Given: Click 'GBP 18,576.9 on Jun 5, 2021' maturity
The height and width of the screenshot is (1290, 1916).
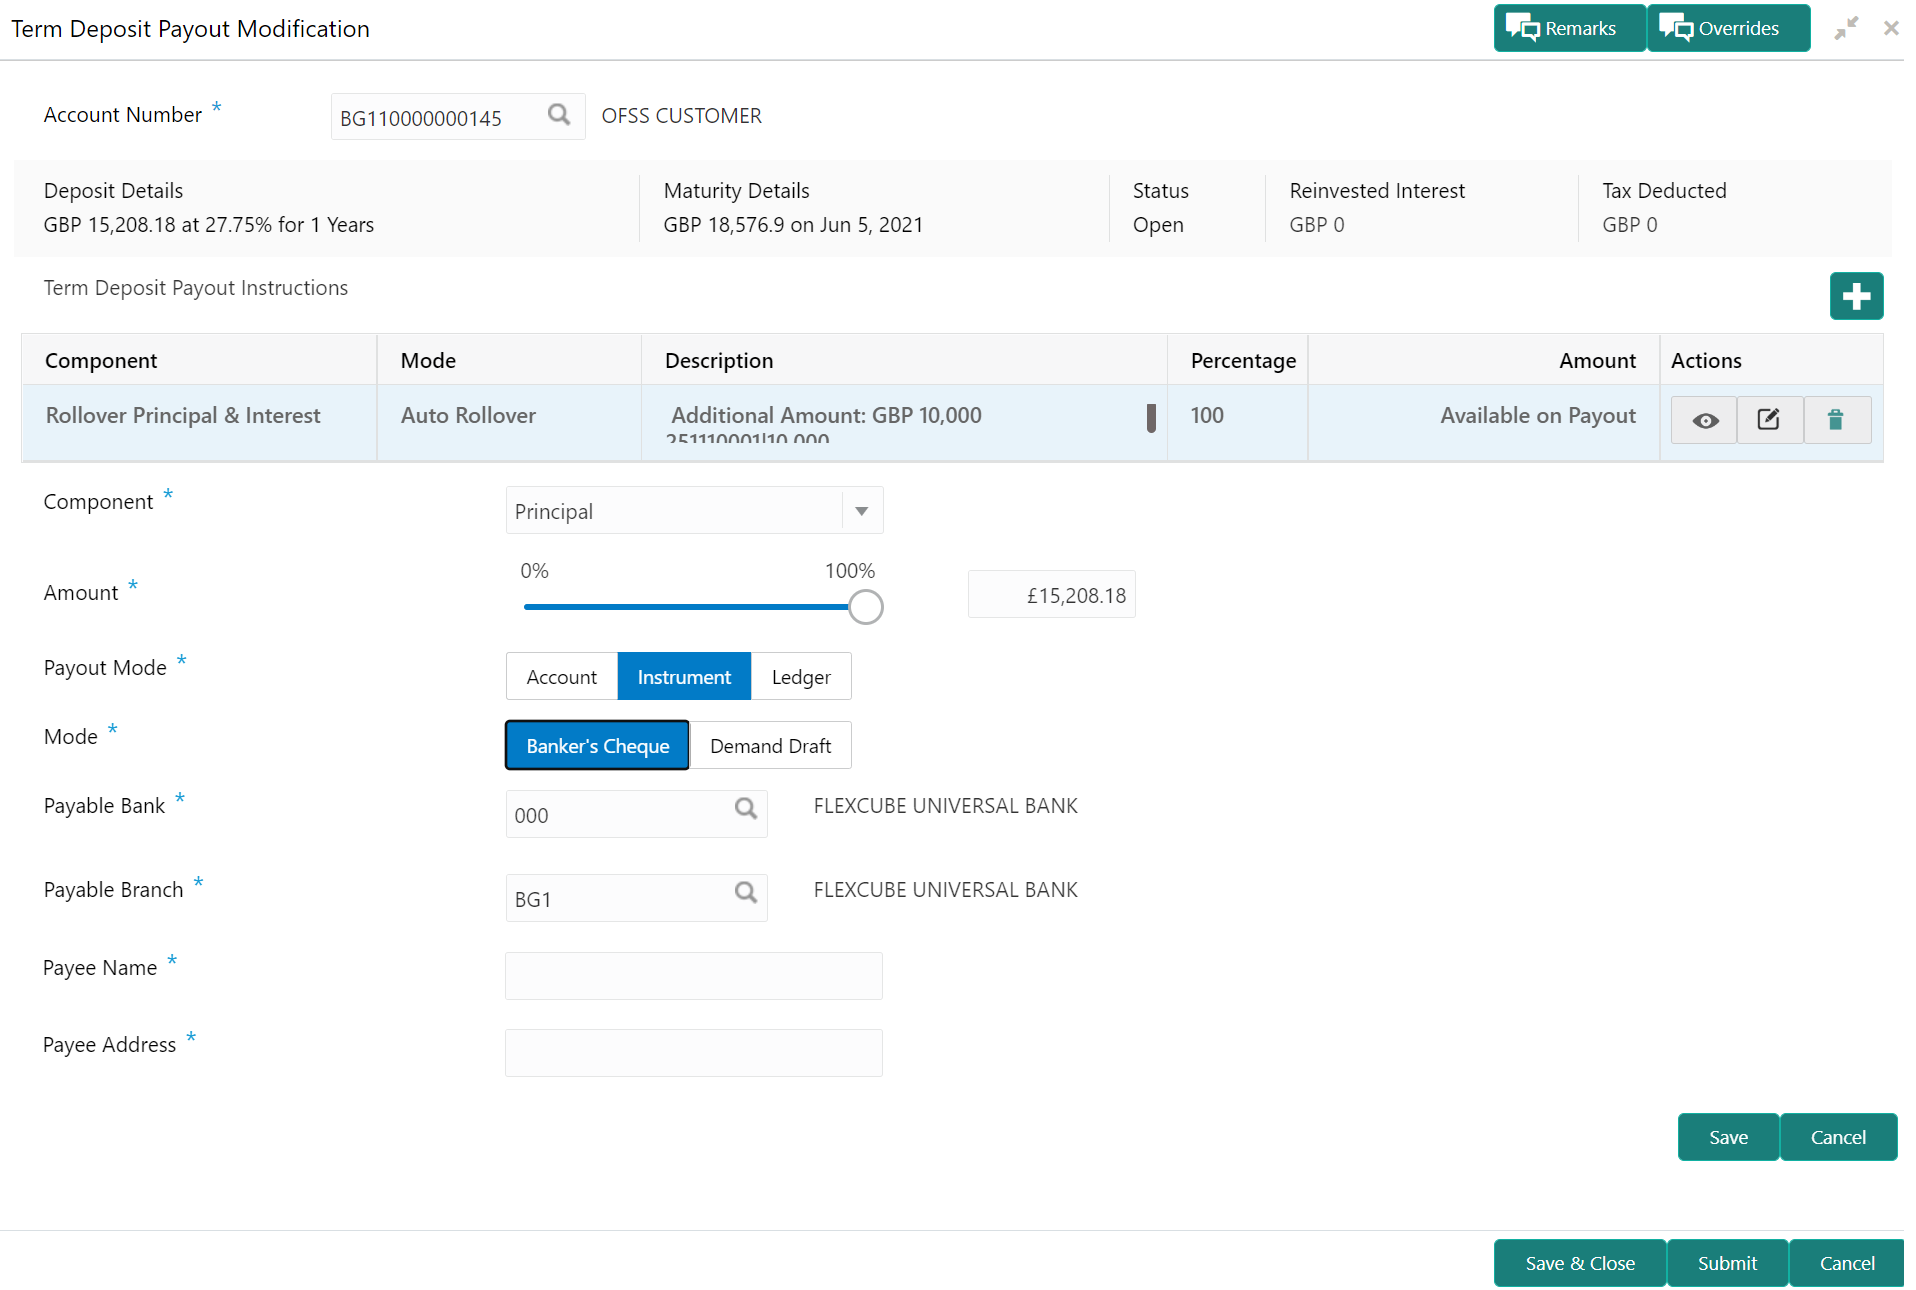Looking at the screenshot, I should (x=793, y=225).
